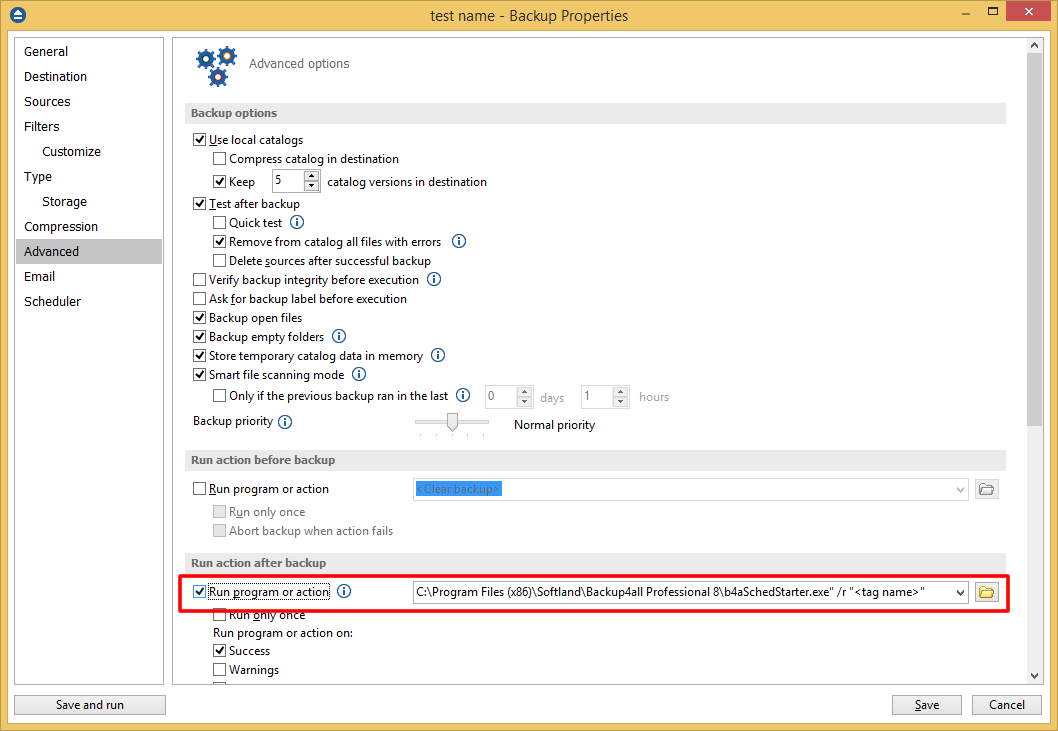Viewport: 1058px width, 731px height.
Task: Click the Save and run button
Action: [90, 705]
